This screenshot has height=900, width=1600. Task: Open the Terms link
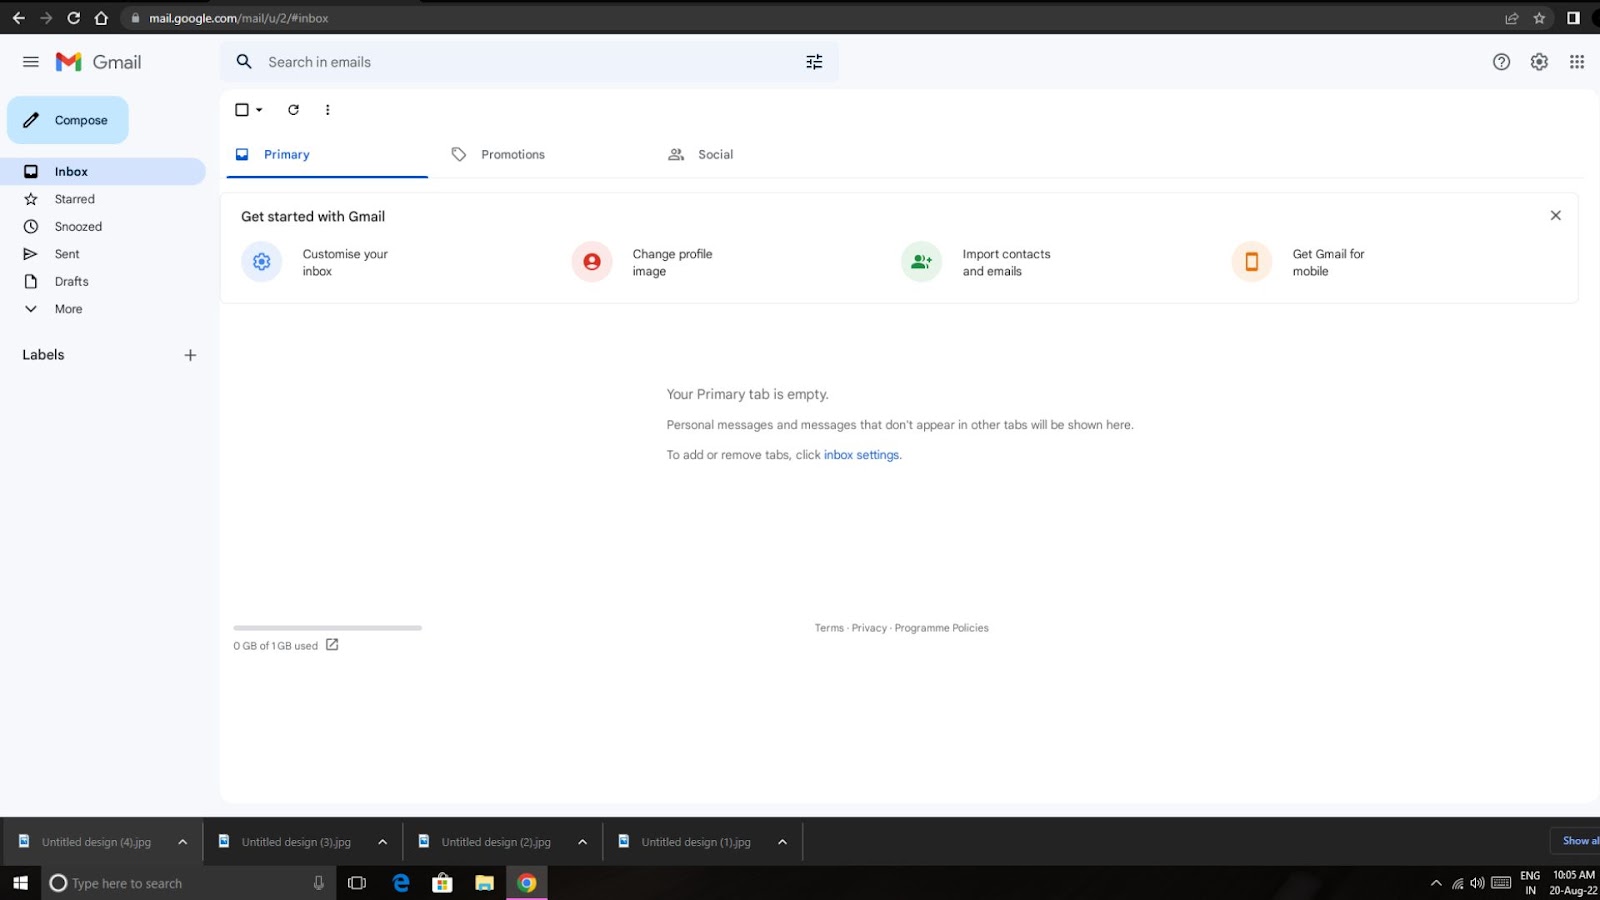click(829, 628)
